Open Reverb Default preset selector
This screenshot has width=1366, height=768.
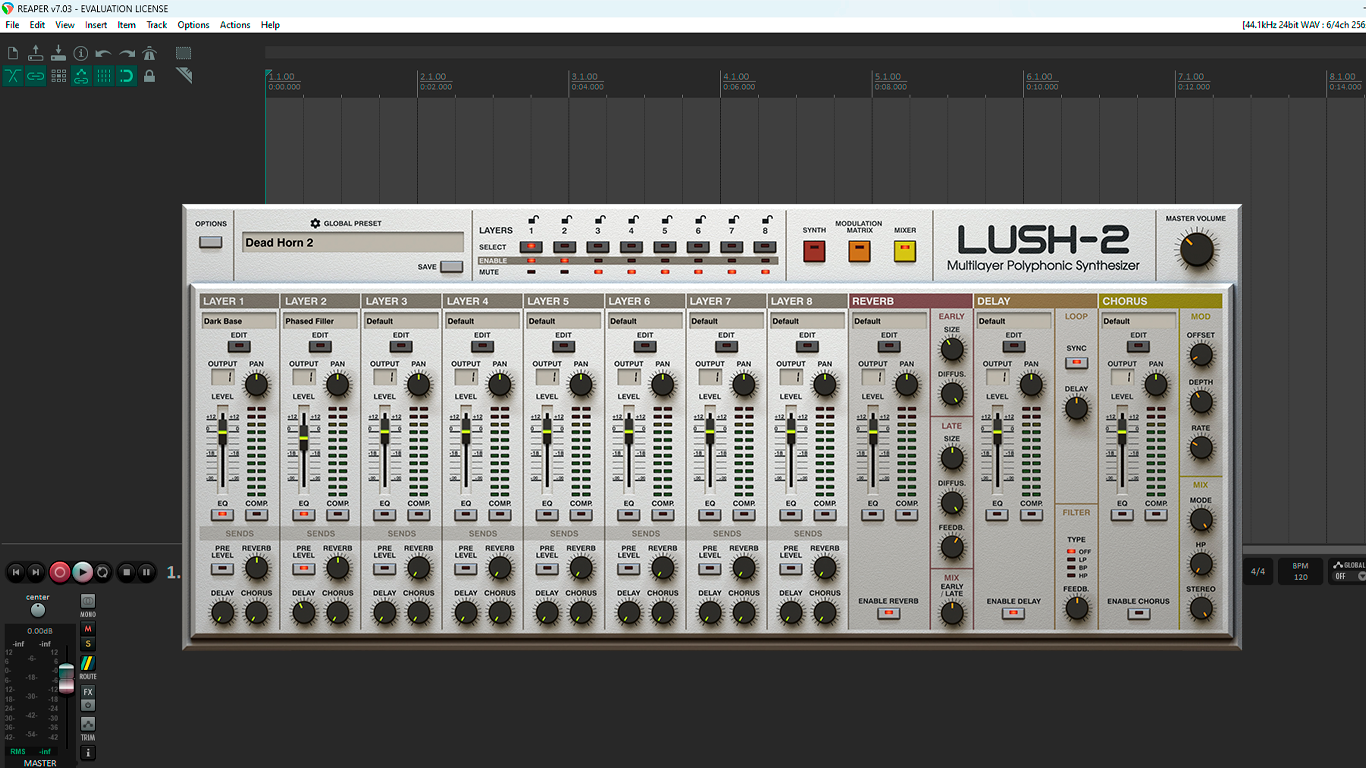tap(889, 321)
